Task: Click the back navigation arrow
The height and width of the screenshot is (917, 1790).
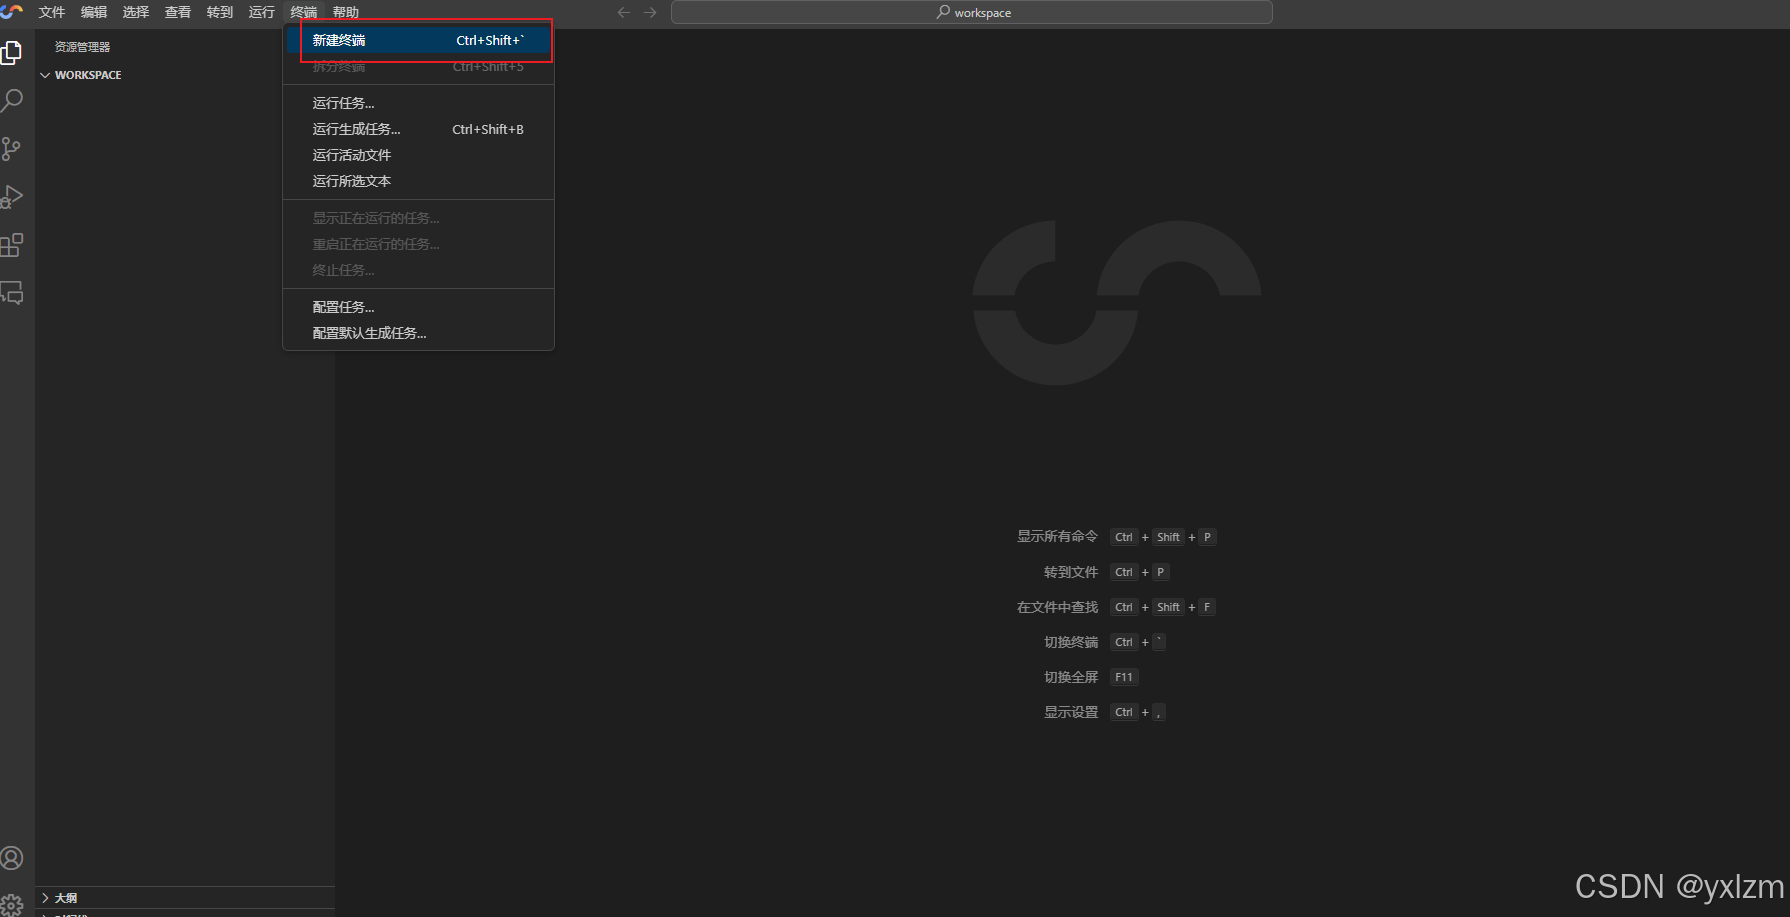Action: coord(624,12)
